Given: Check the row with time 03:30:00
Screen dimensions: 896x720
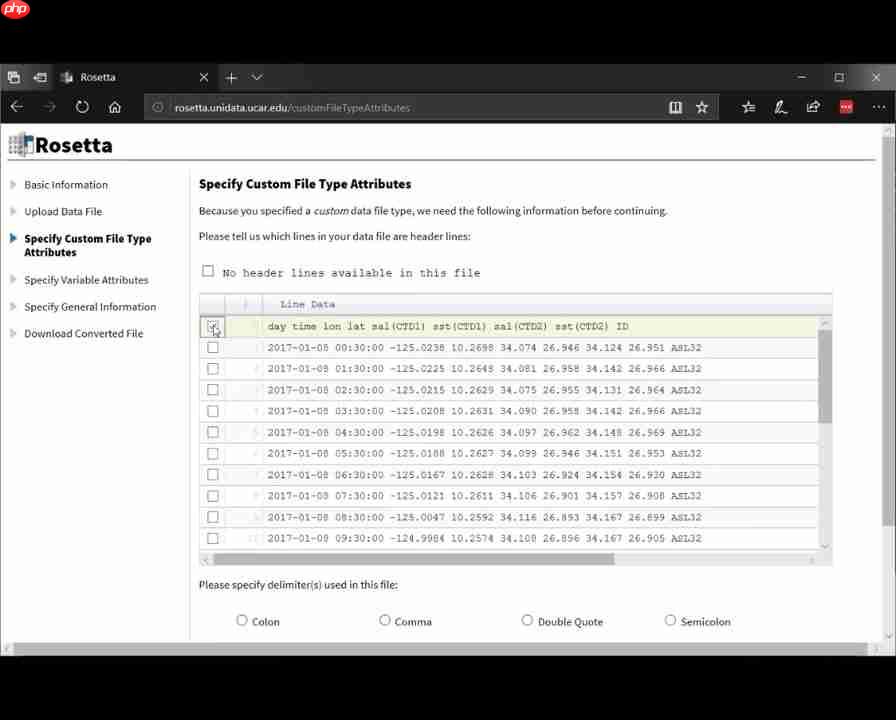Looking at the screenshot, I should 213,411.
